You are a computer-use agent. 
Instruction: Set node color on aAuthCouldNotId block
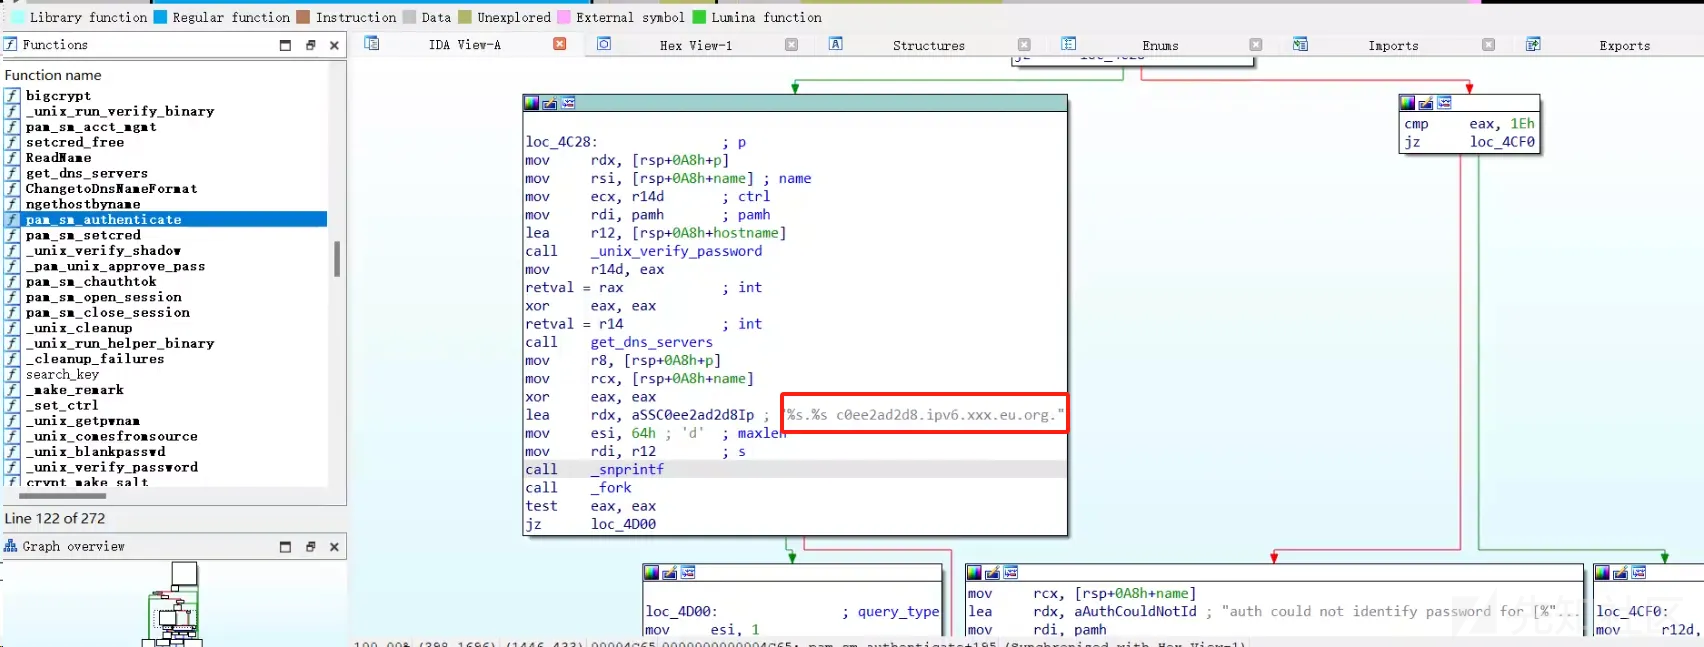(974, 573)
